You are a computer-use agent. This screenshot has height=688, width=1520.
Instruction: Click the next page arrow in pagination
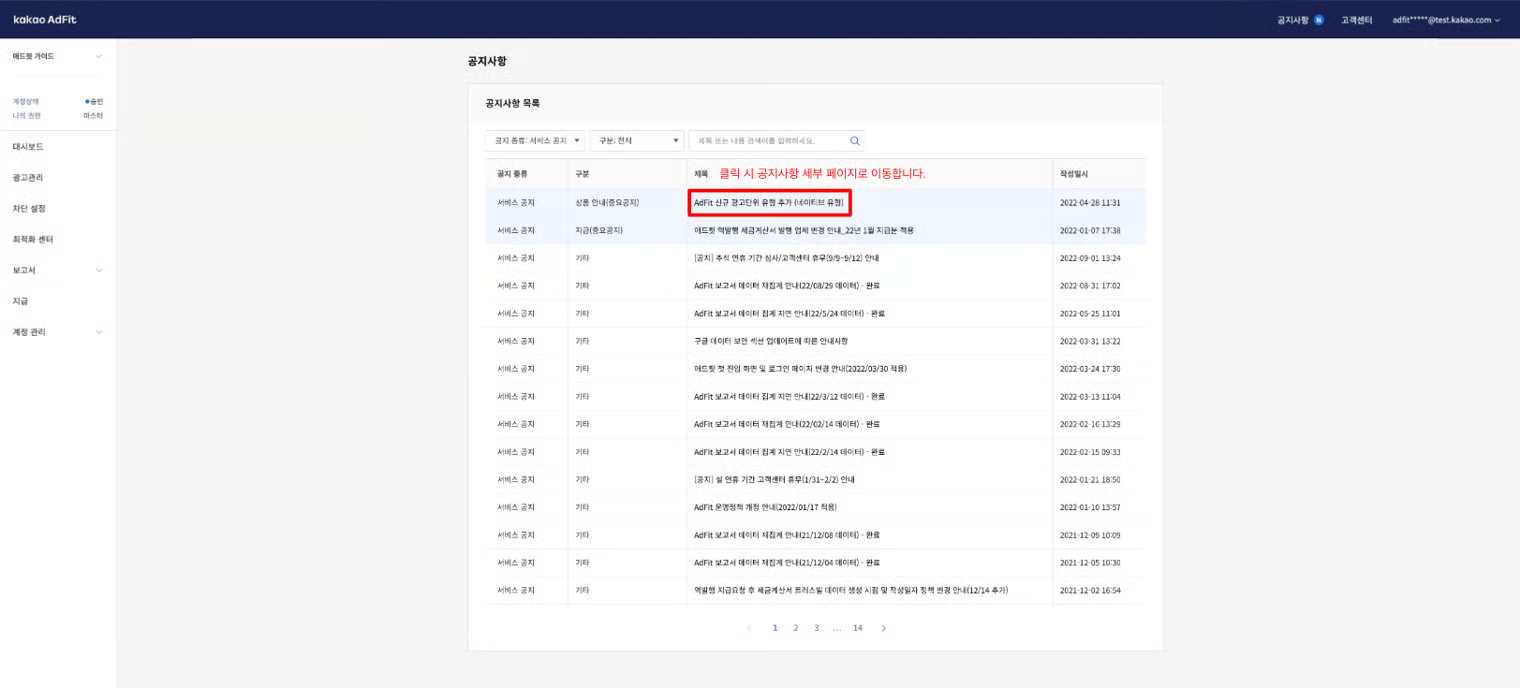[x=883, y=628]
